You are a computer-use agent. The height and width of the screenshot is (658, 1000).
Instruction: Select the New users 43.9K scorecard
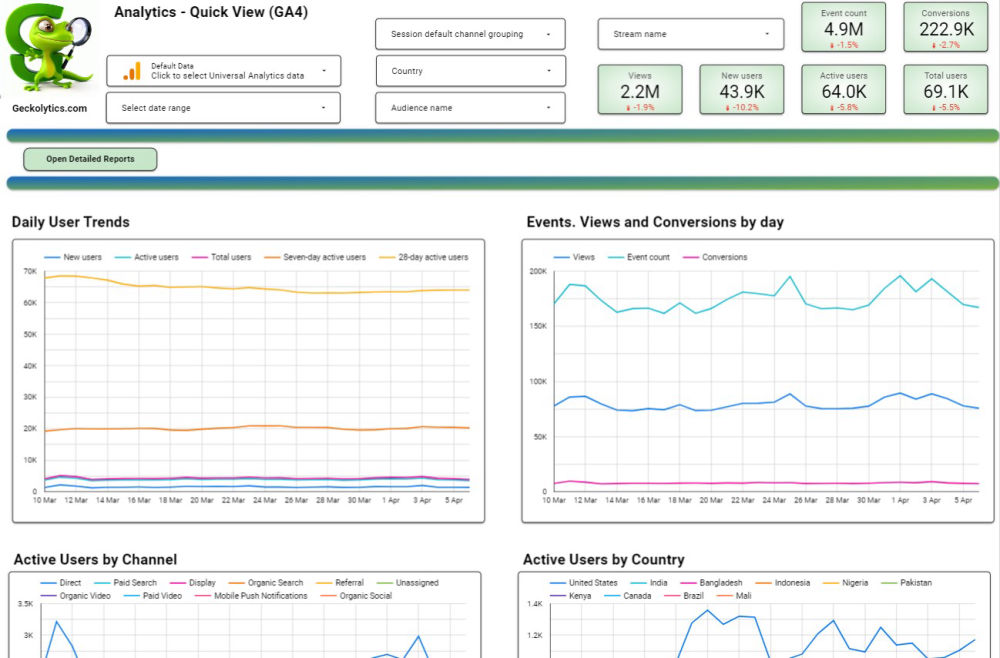(742, 89)
